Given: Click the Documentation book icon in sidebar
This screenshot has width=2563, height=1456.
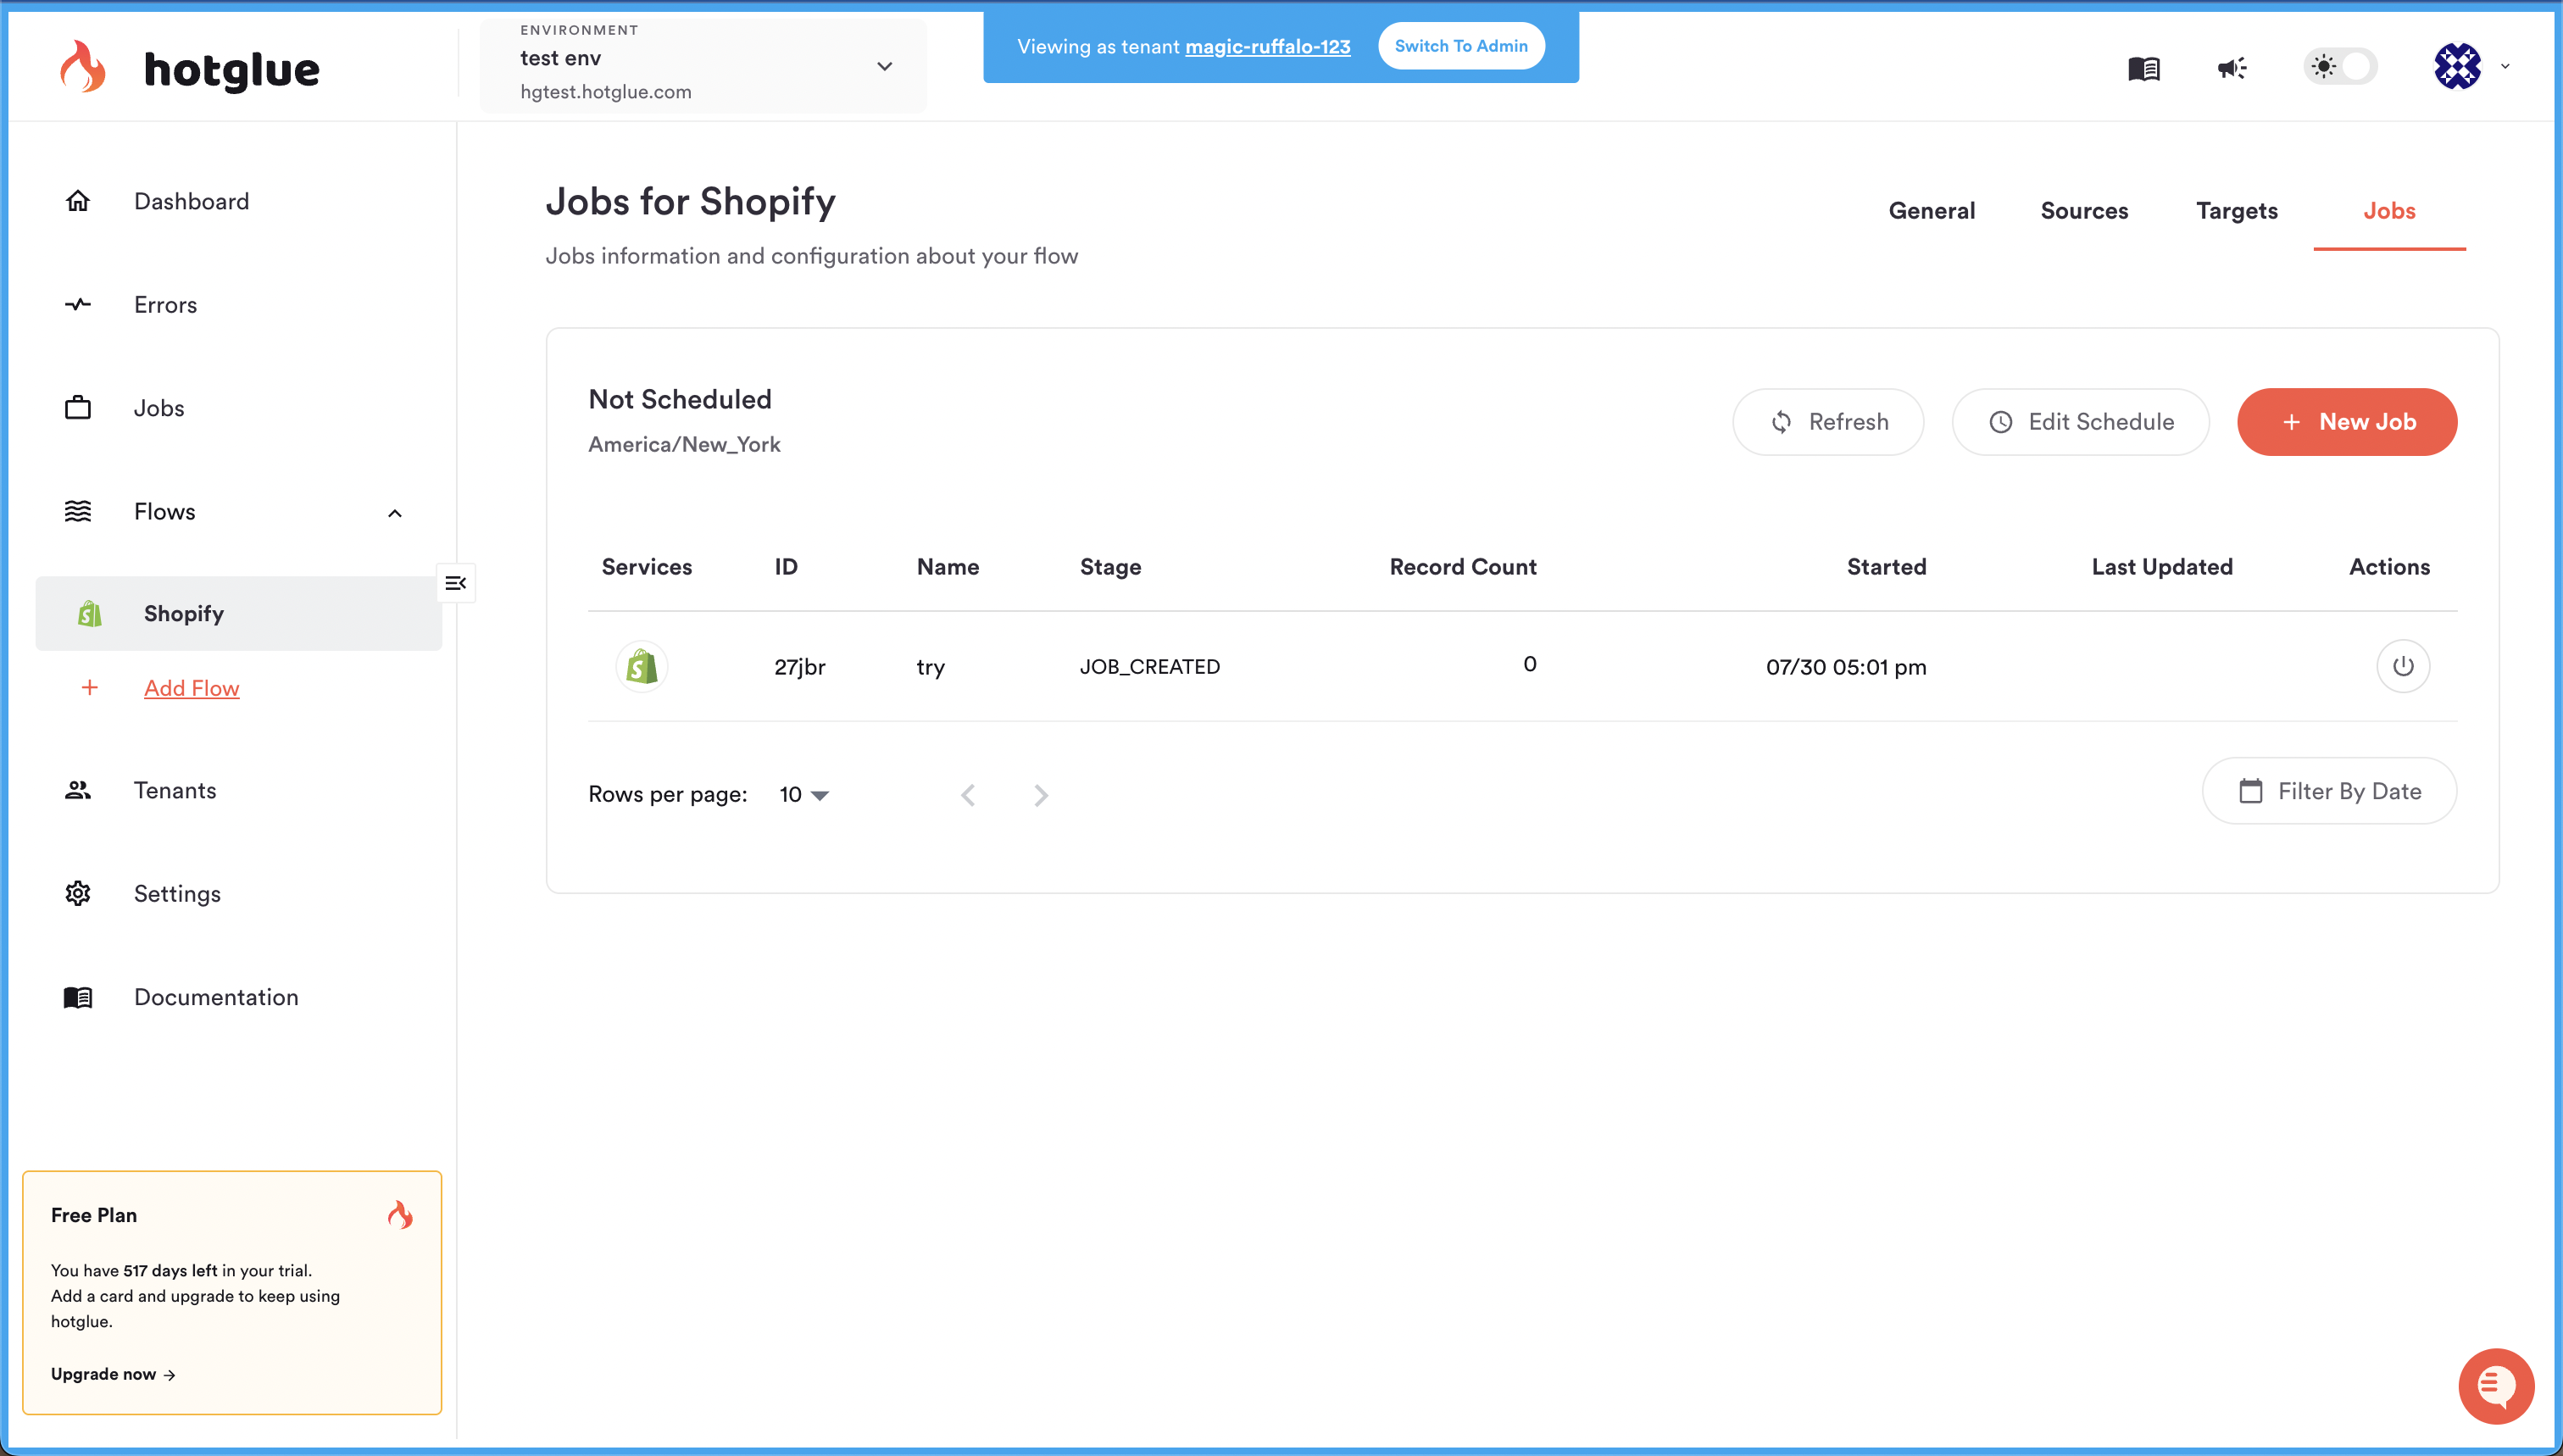Looking at the screenshot, I should [x=78, y=997].
